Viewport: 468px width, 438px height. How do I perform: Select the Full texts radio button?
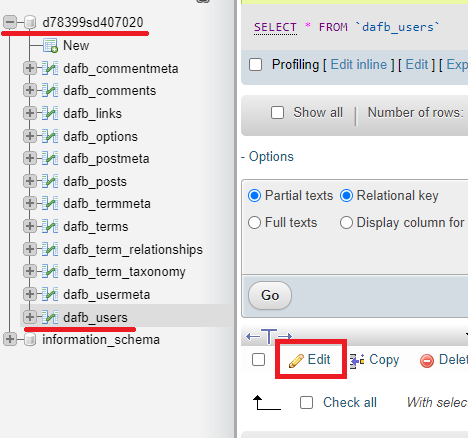[x=254, y=223]
